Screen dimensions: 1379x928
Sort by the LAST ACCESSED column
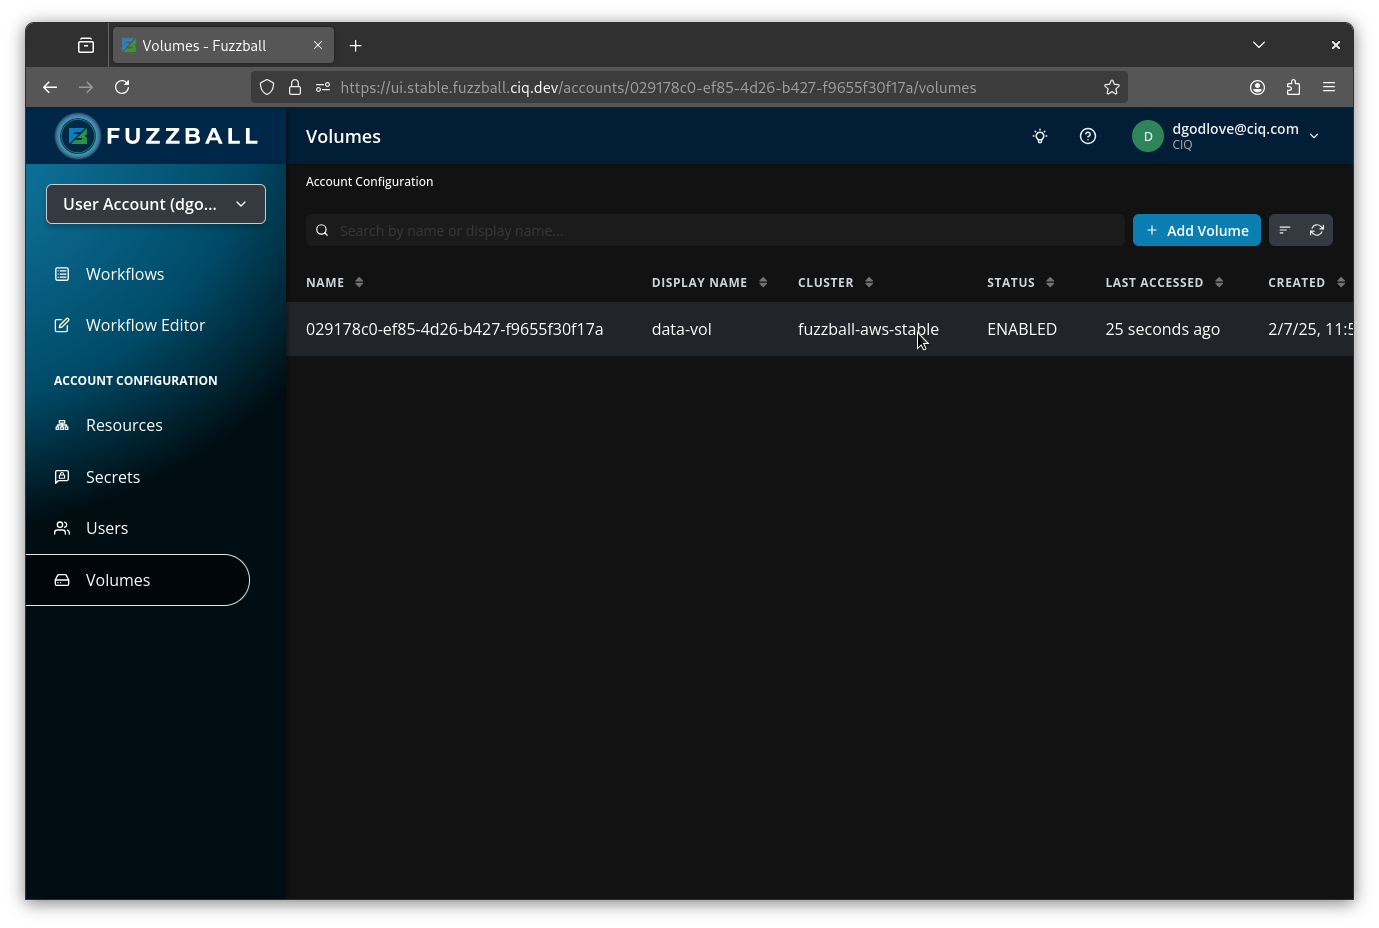pos(1164,283)
